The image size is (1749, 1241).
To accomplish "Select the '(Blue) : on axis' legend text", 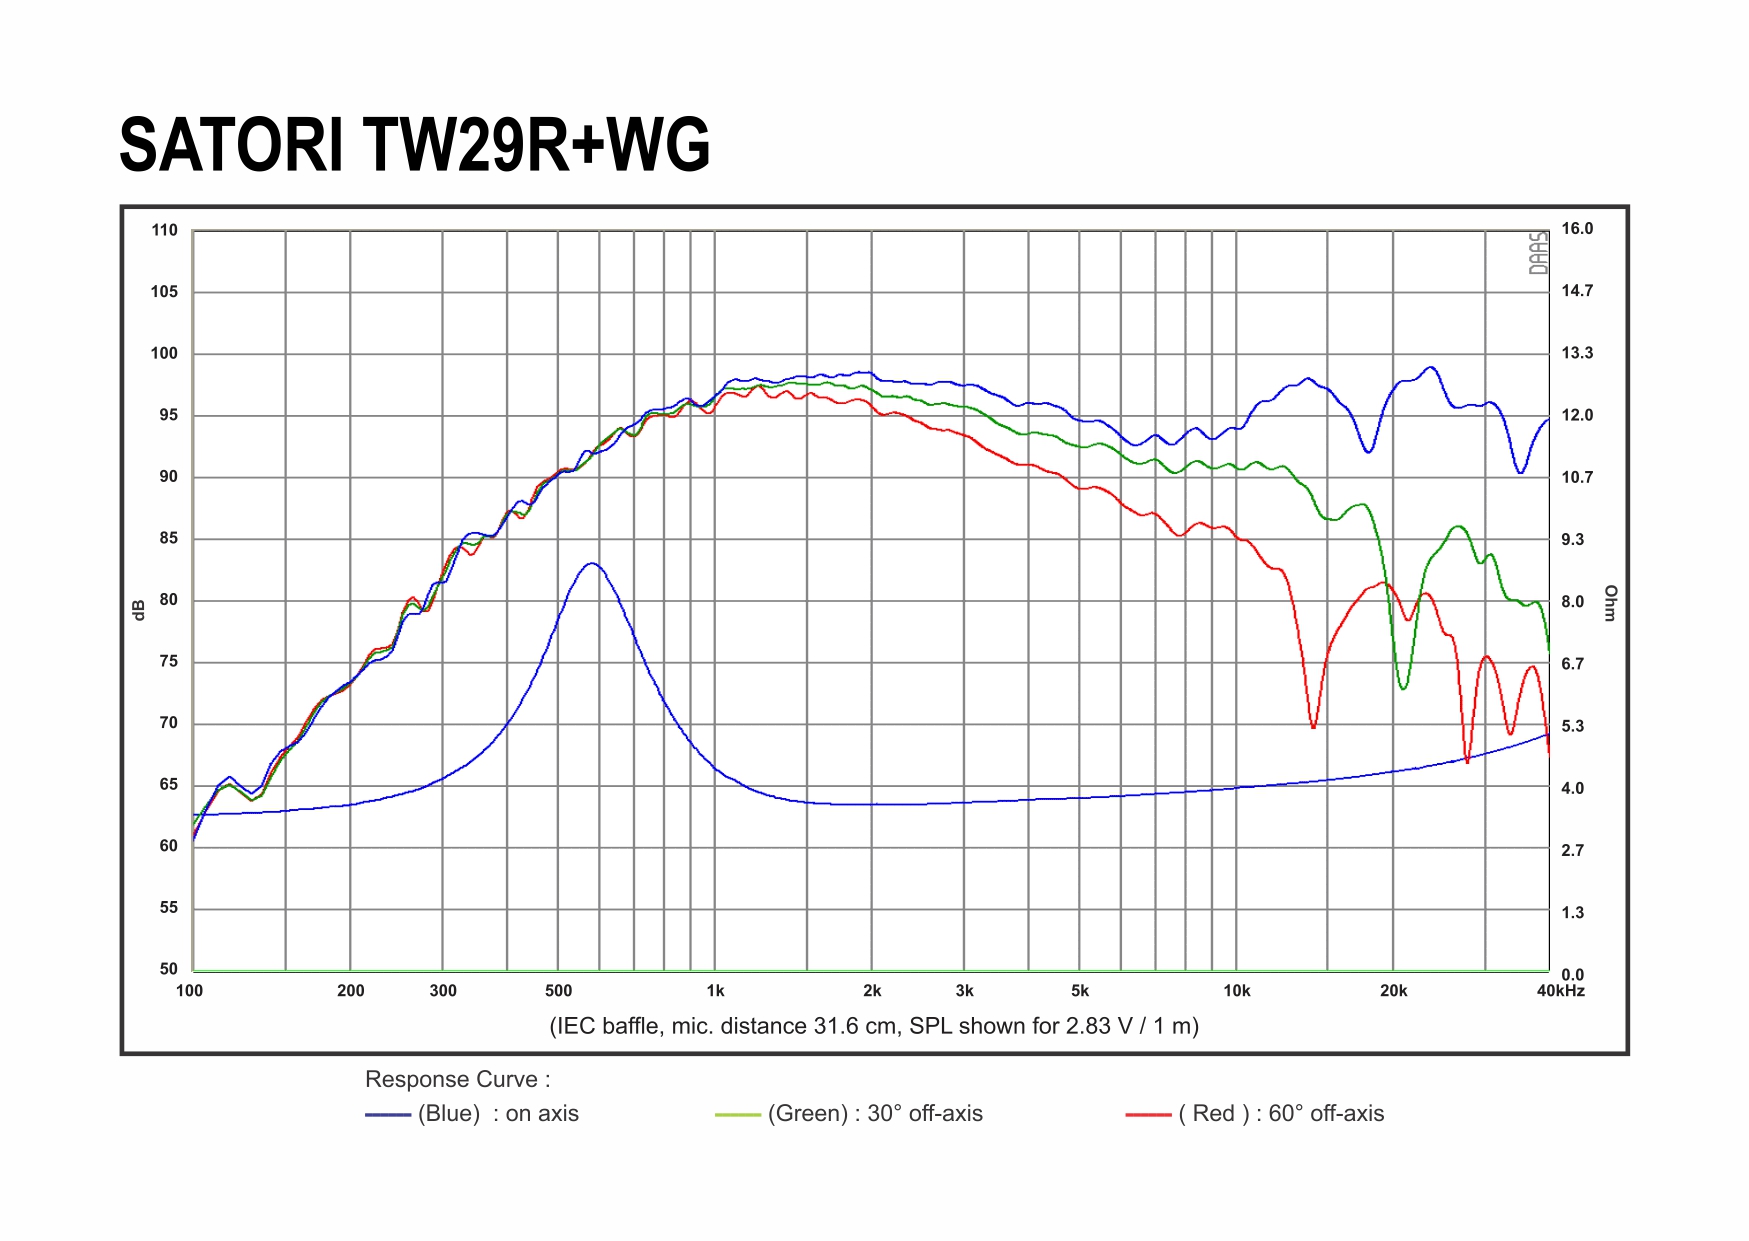I will pyautogui.click(x=498, y=1114).
